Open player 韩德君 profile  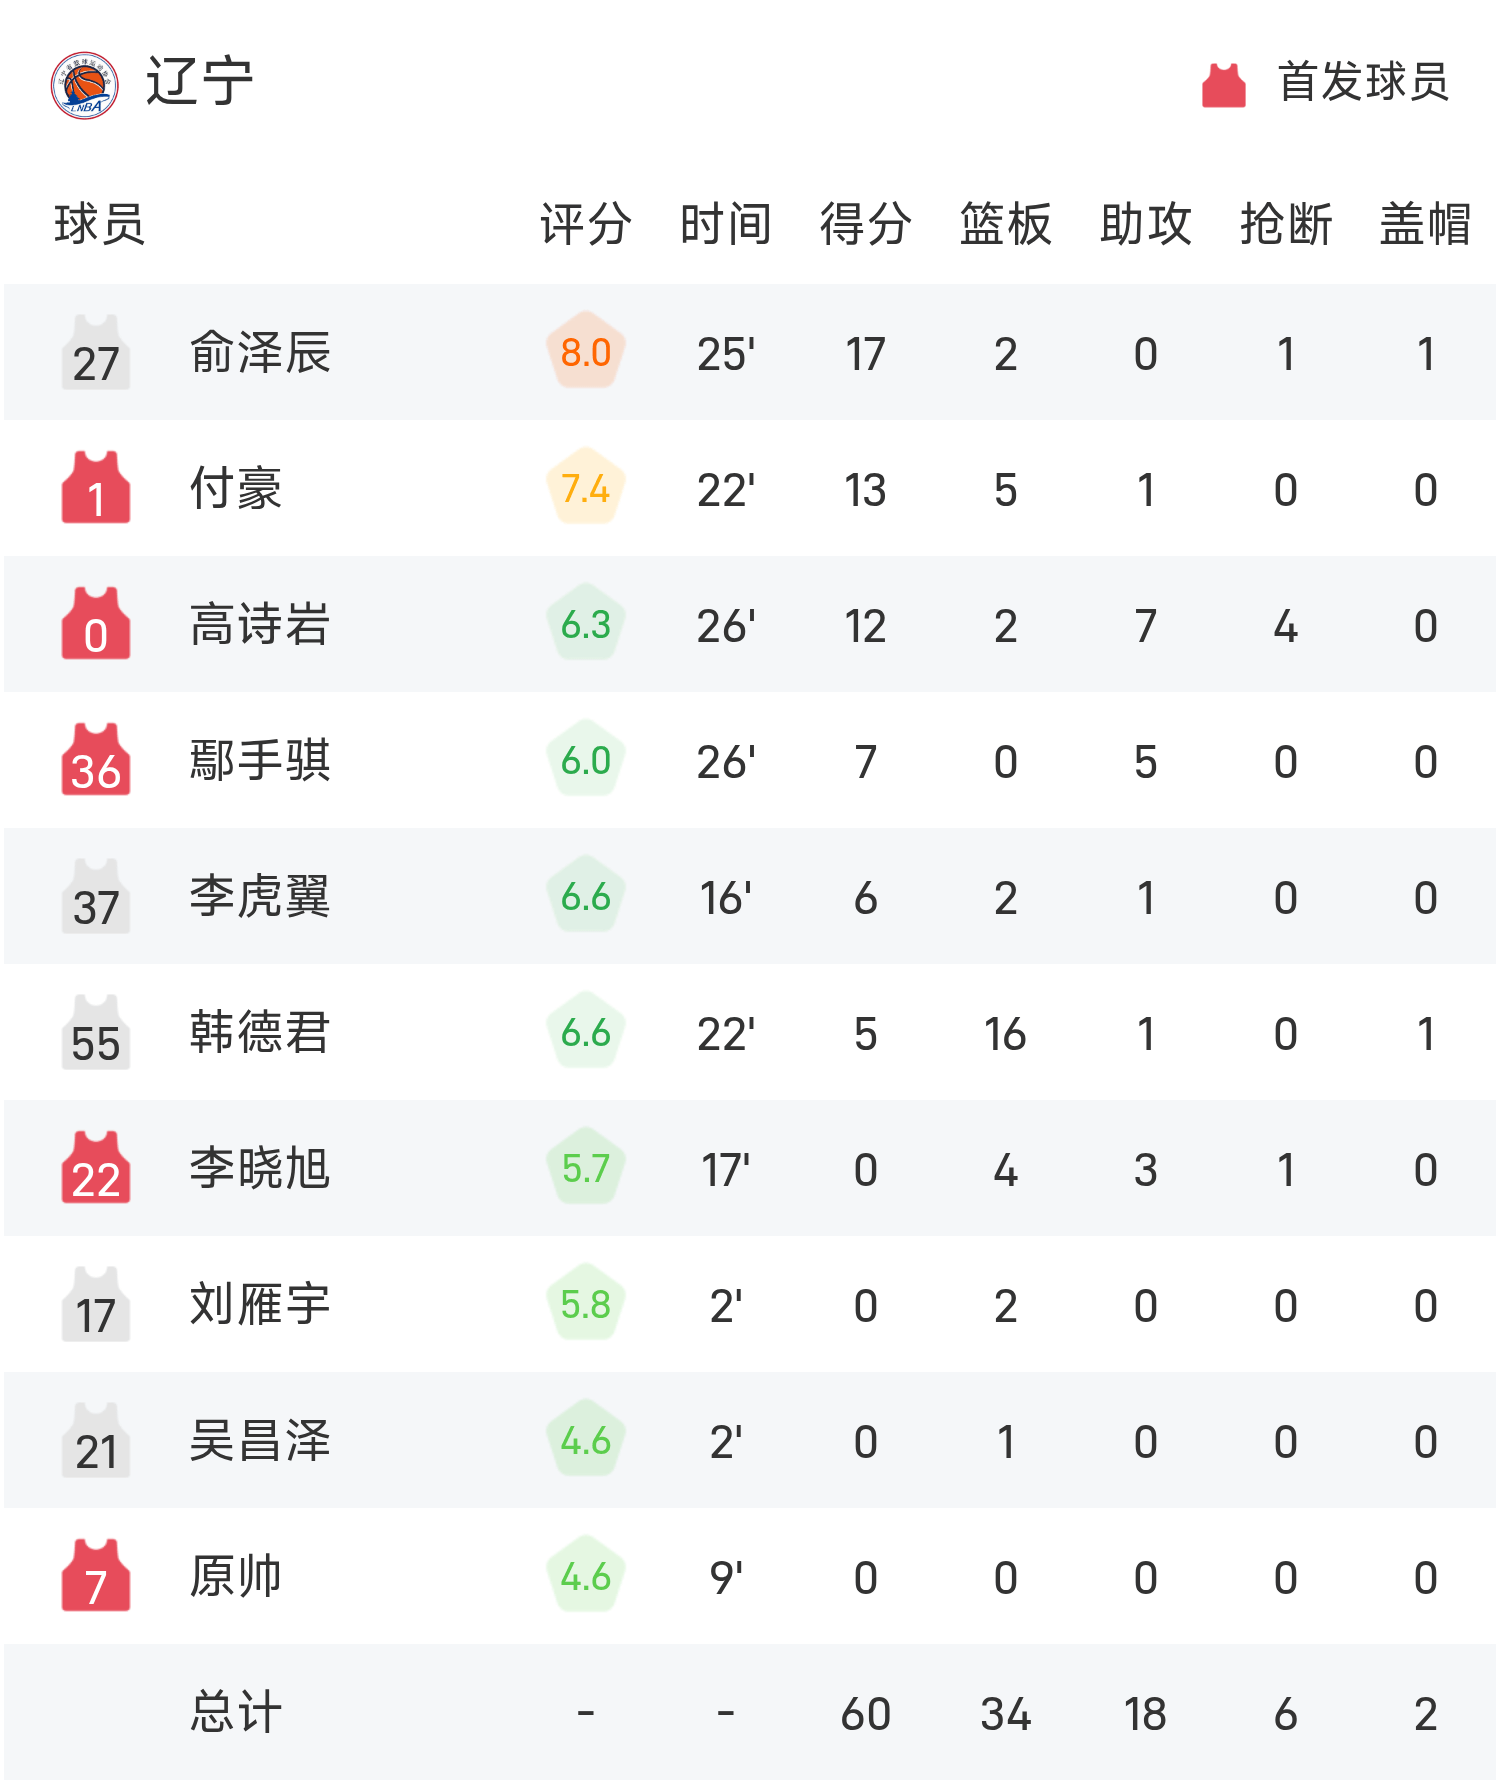[260, 1033]
